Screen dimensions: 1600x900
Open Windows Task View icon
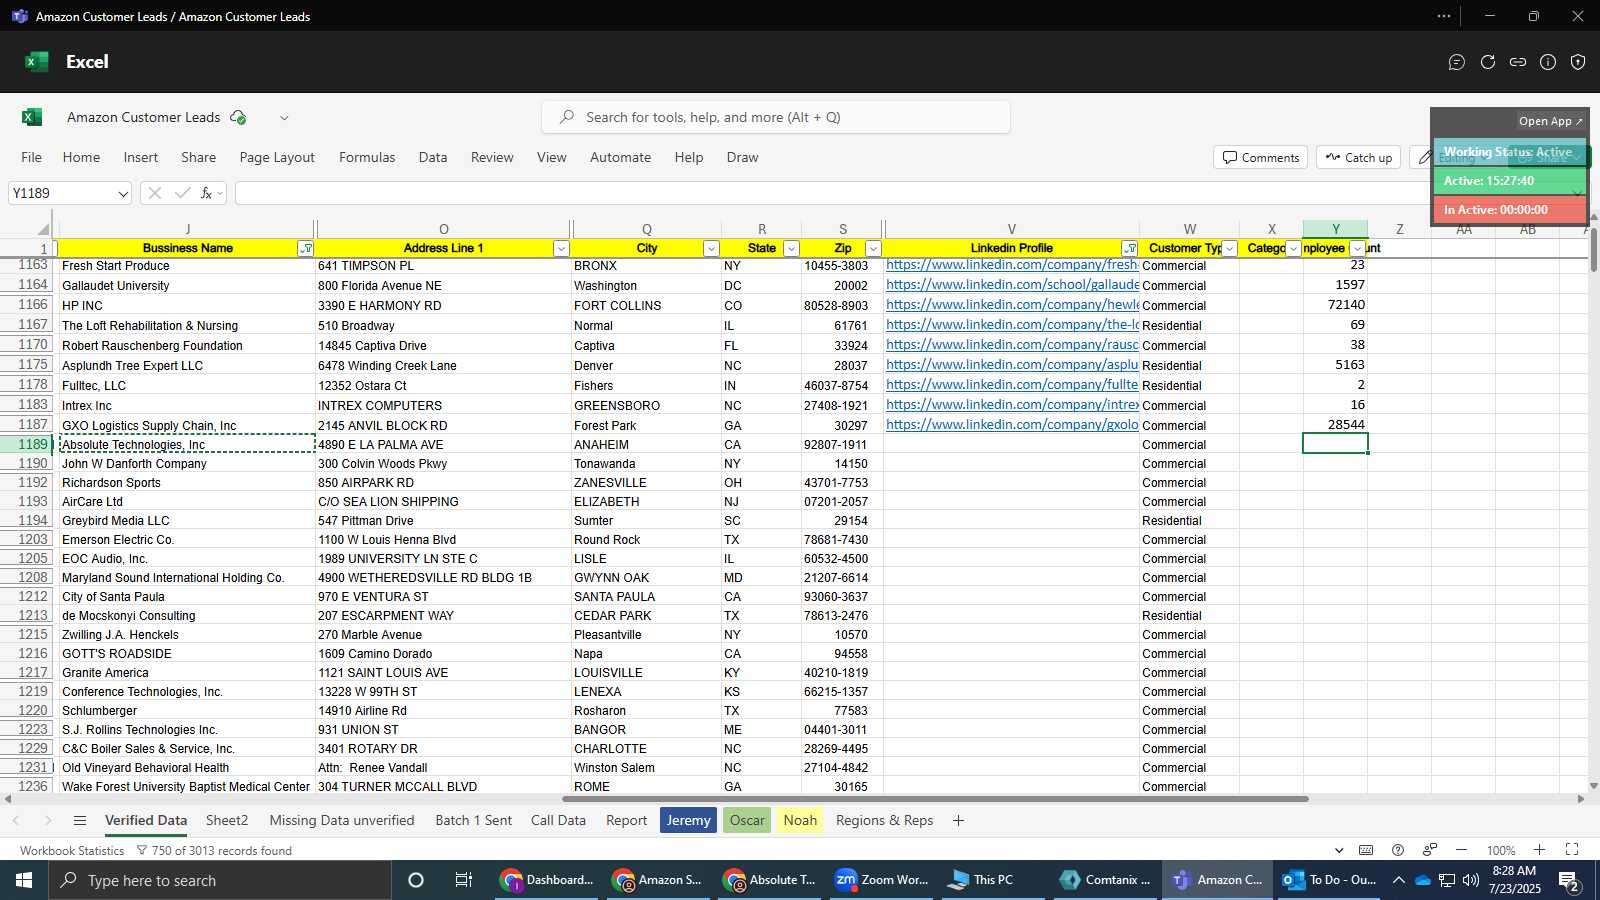tap(464, 880)
